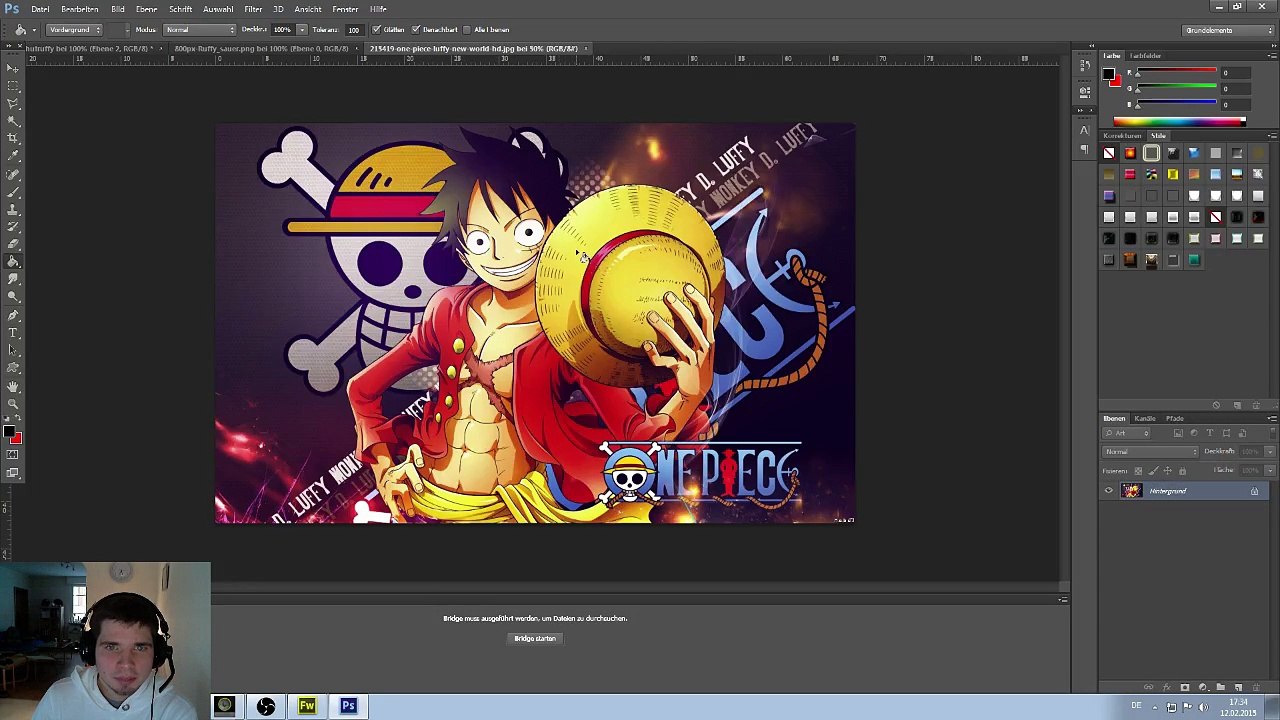1280x720 pixels.
Task: Click the Bridge starten button
Action: click(535, 638)
